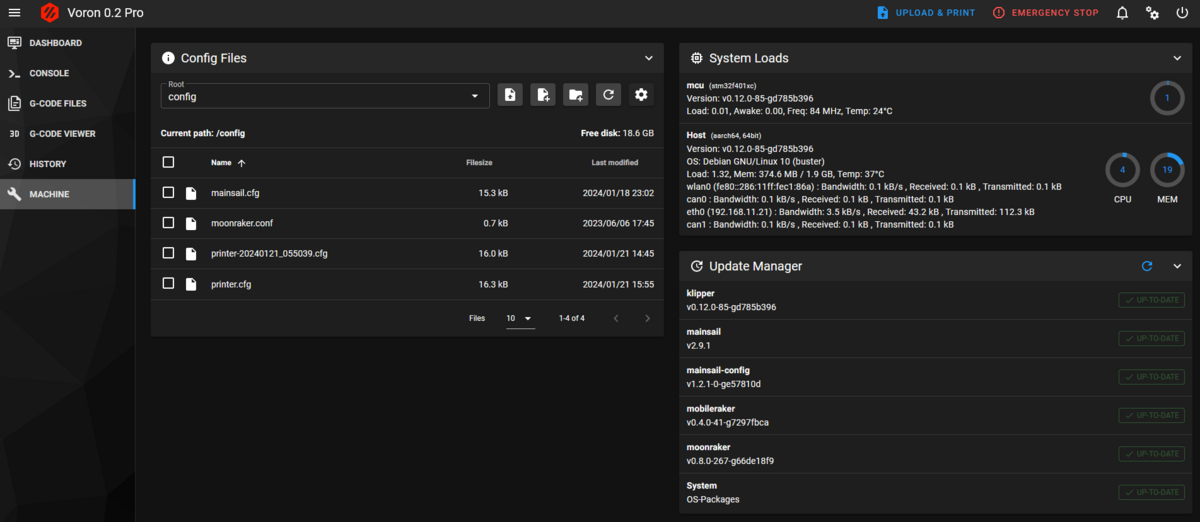This screenshot has height=522, width=1200.
Task: Click moonraker UP-TO-DATE status chip
Action: [x=1151, y=454]
